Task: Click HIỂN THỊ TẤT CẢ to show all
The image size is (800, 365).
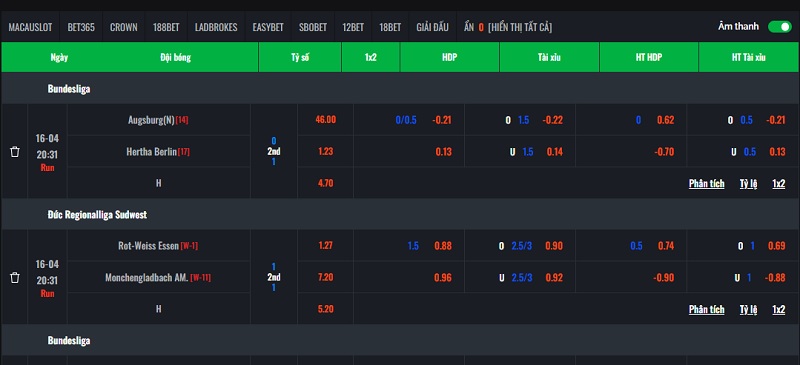Action: pyautogui.click(x=520, y=27)
